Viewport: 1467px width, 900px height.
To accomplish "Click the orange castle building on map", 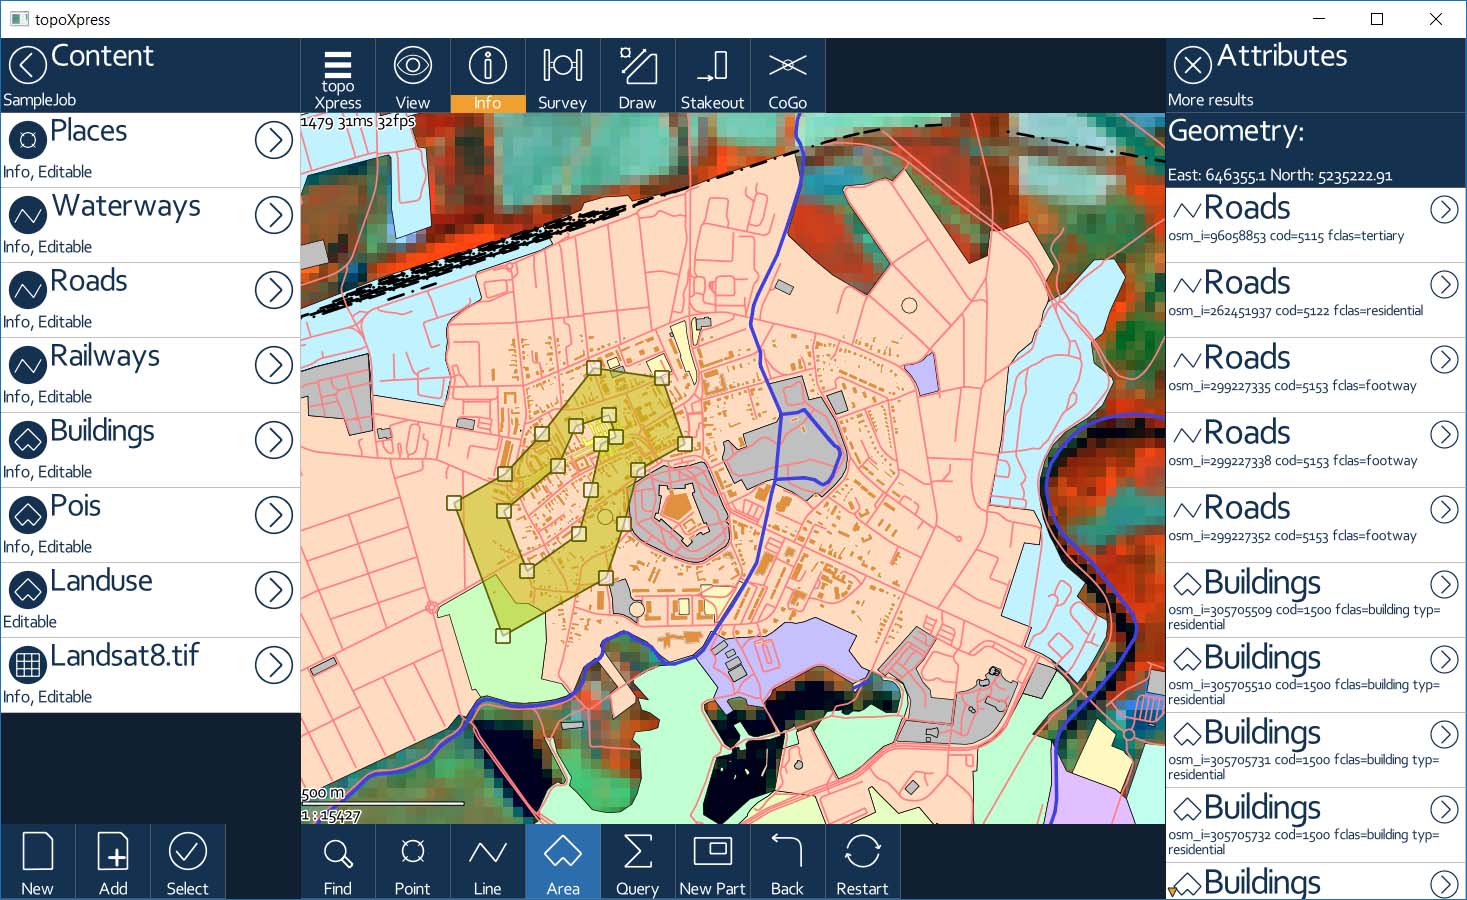I will 677,506.
